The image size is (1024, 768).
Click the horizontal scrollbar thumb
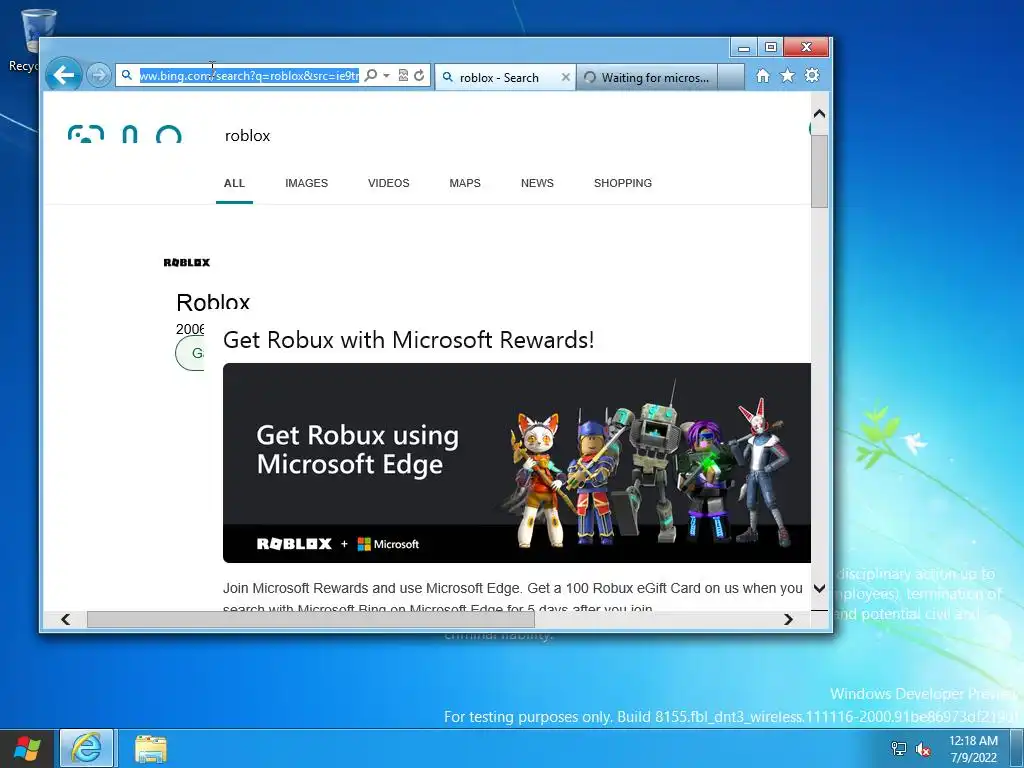tap(311, 619)
